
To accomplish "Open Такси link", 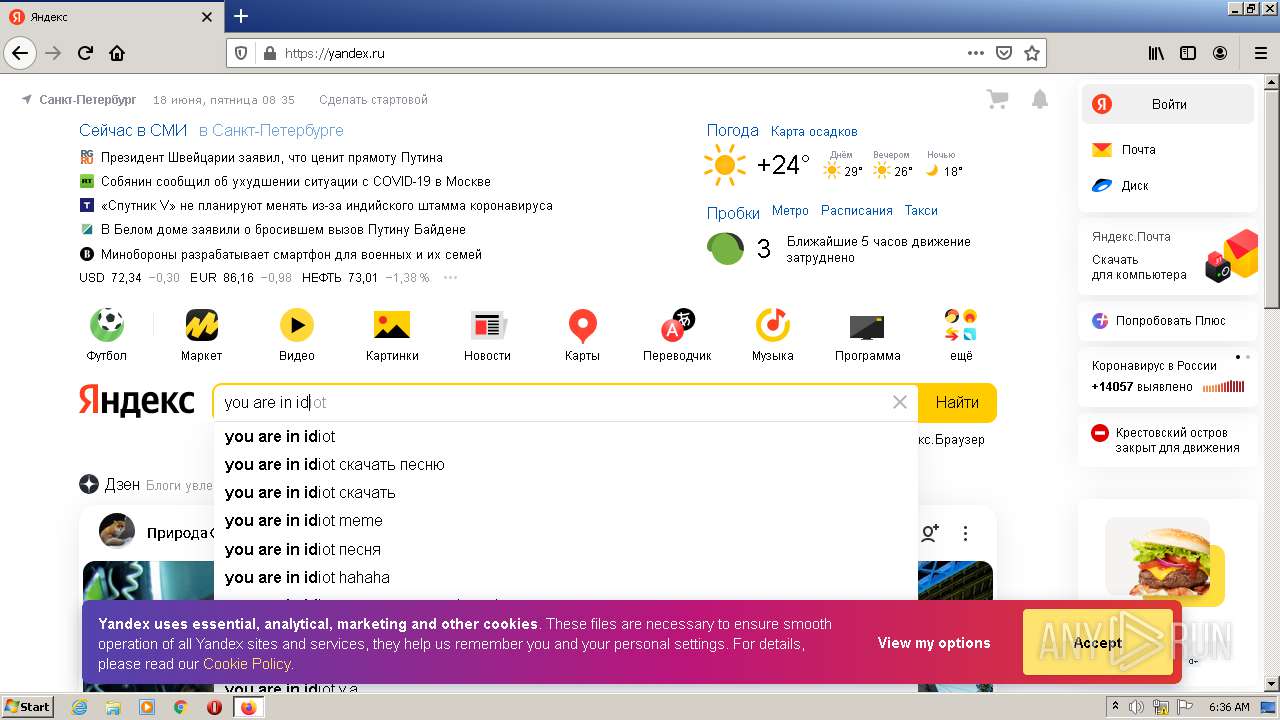I will click(x=921, y=210).
